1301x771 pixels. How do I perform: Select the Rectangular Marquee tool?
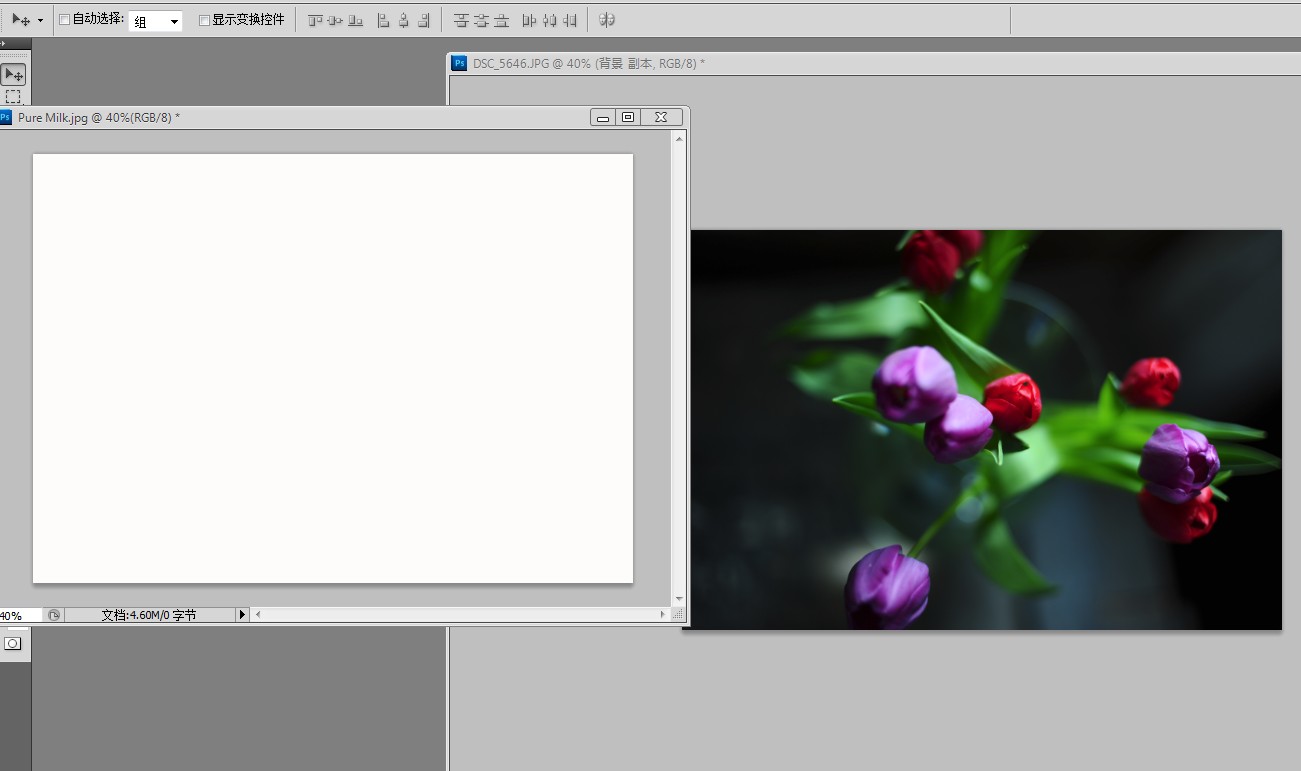pyautogui.click(x=13, y=97)
